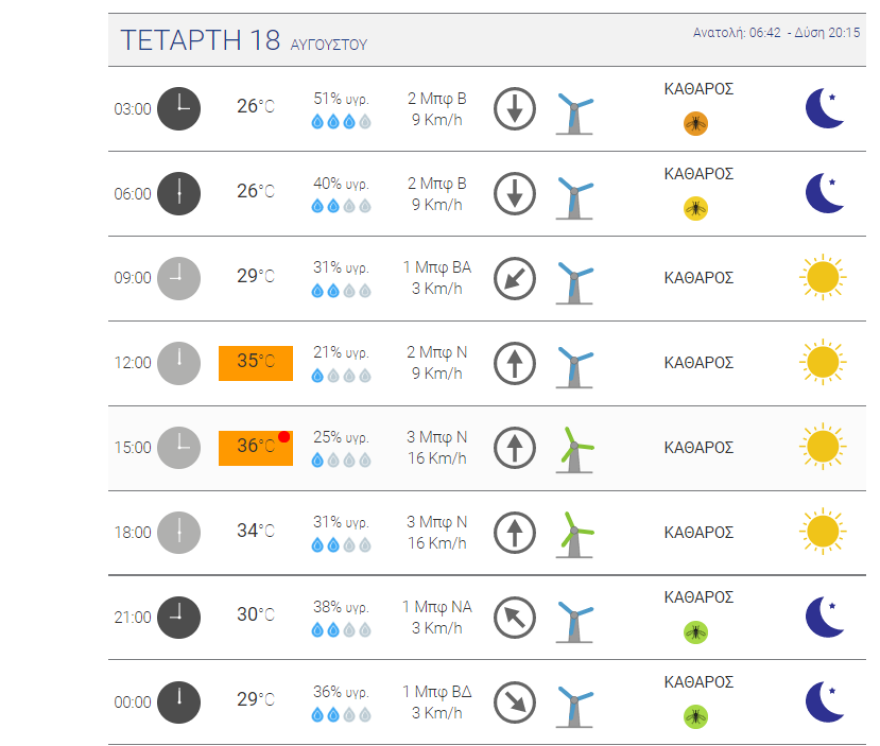Viewport: 880px width, 746px height.
Task: Click the red dot on 36°C
Action: (284, 437)
